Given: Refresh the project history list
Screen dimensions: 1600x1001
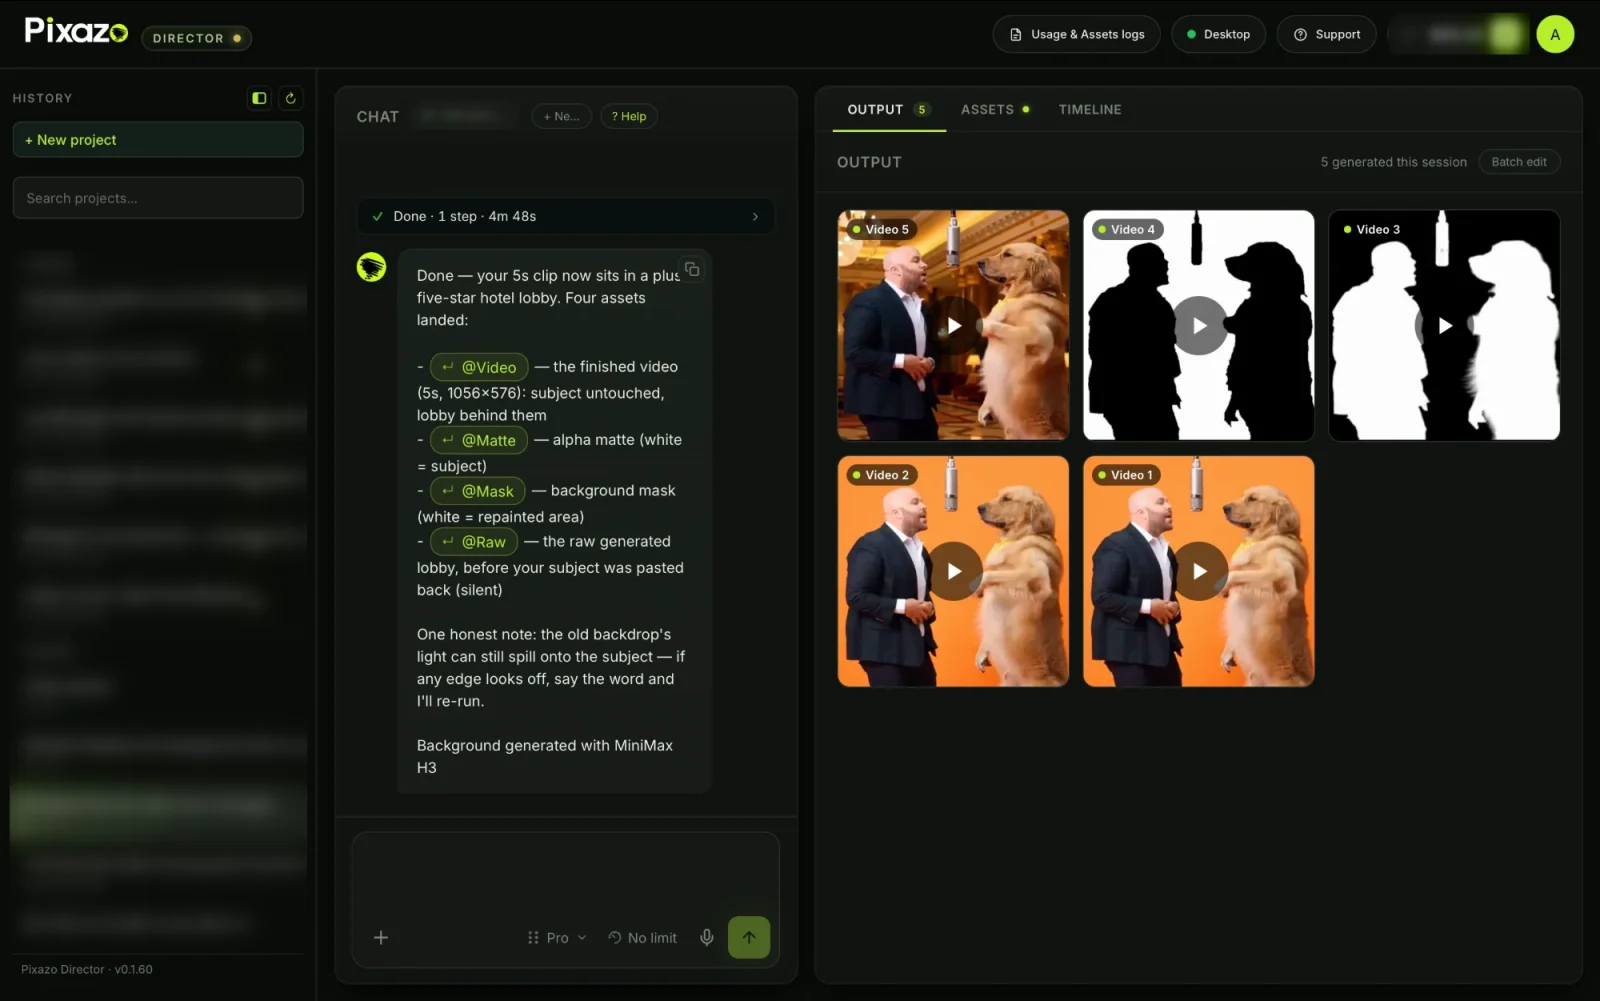Looking at the screenshot, I should (x=291, y=98).
